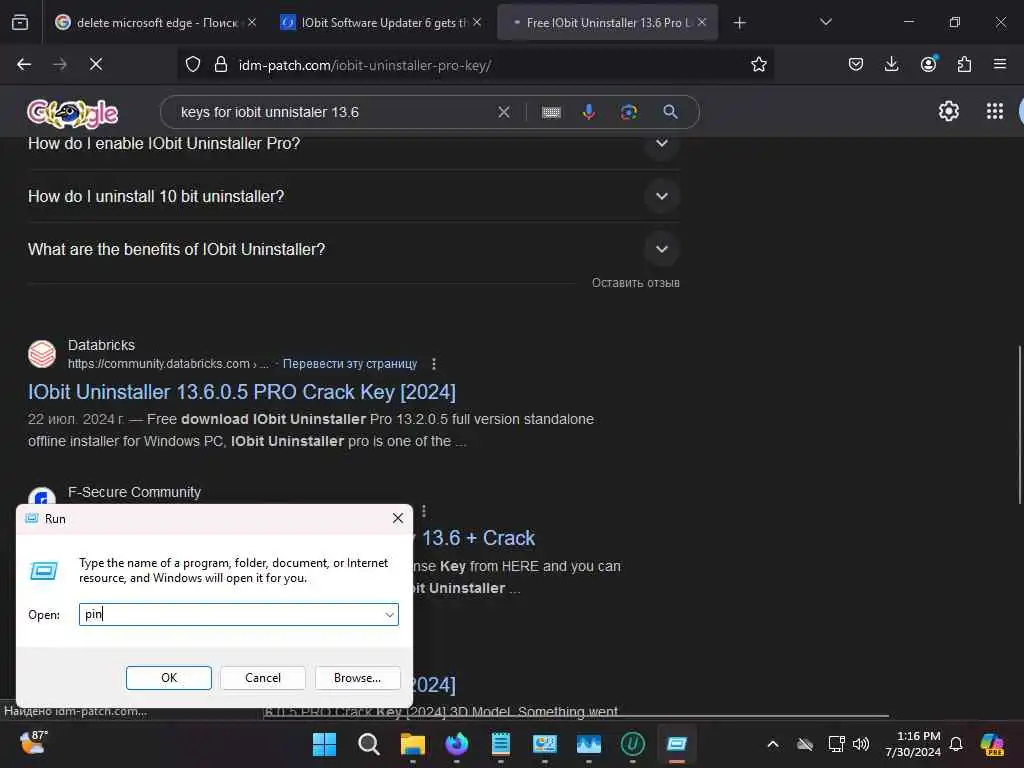Open the Run dialog Open history dropdown
The height and width of the screenshot is (768, 1024).
point(389,615)
